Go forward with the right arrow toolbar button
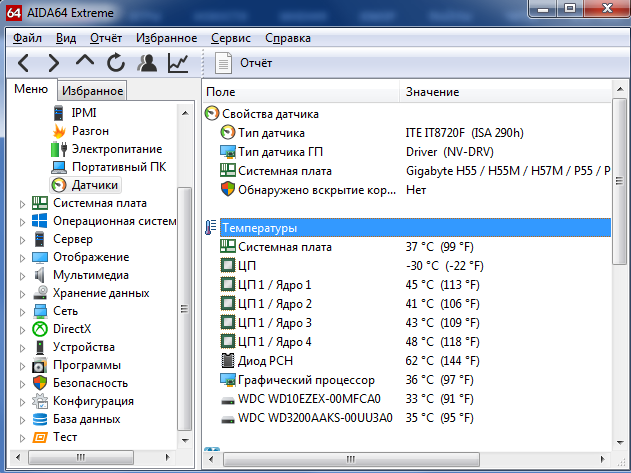This screenshot has width=631, height=473. point(54,63)
